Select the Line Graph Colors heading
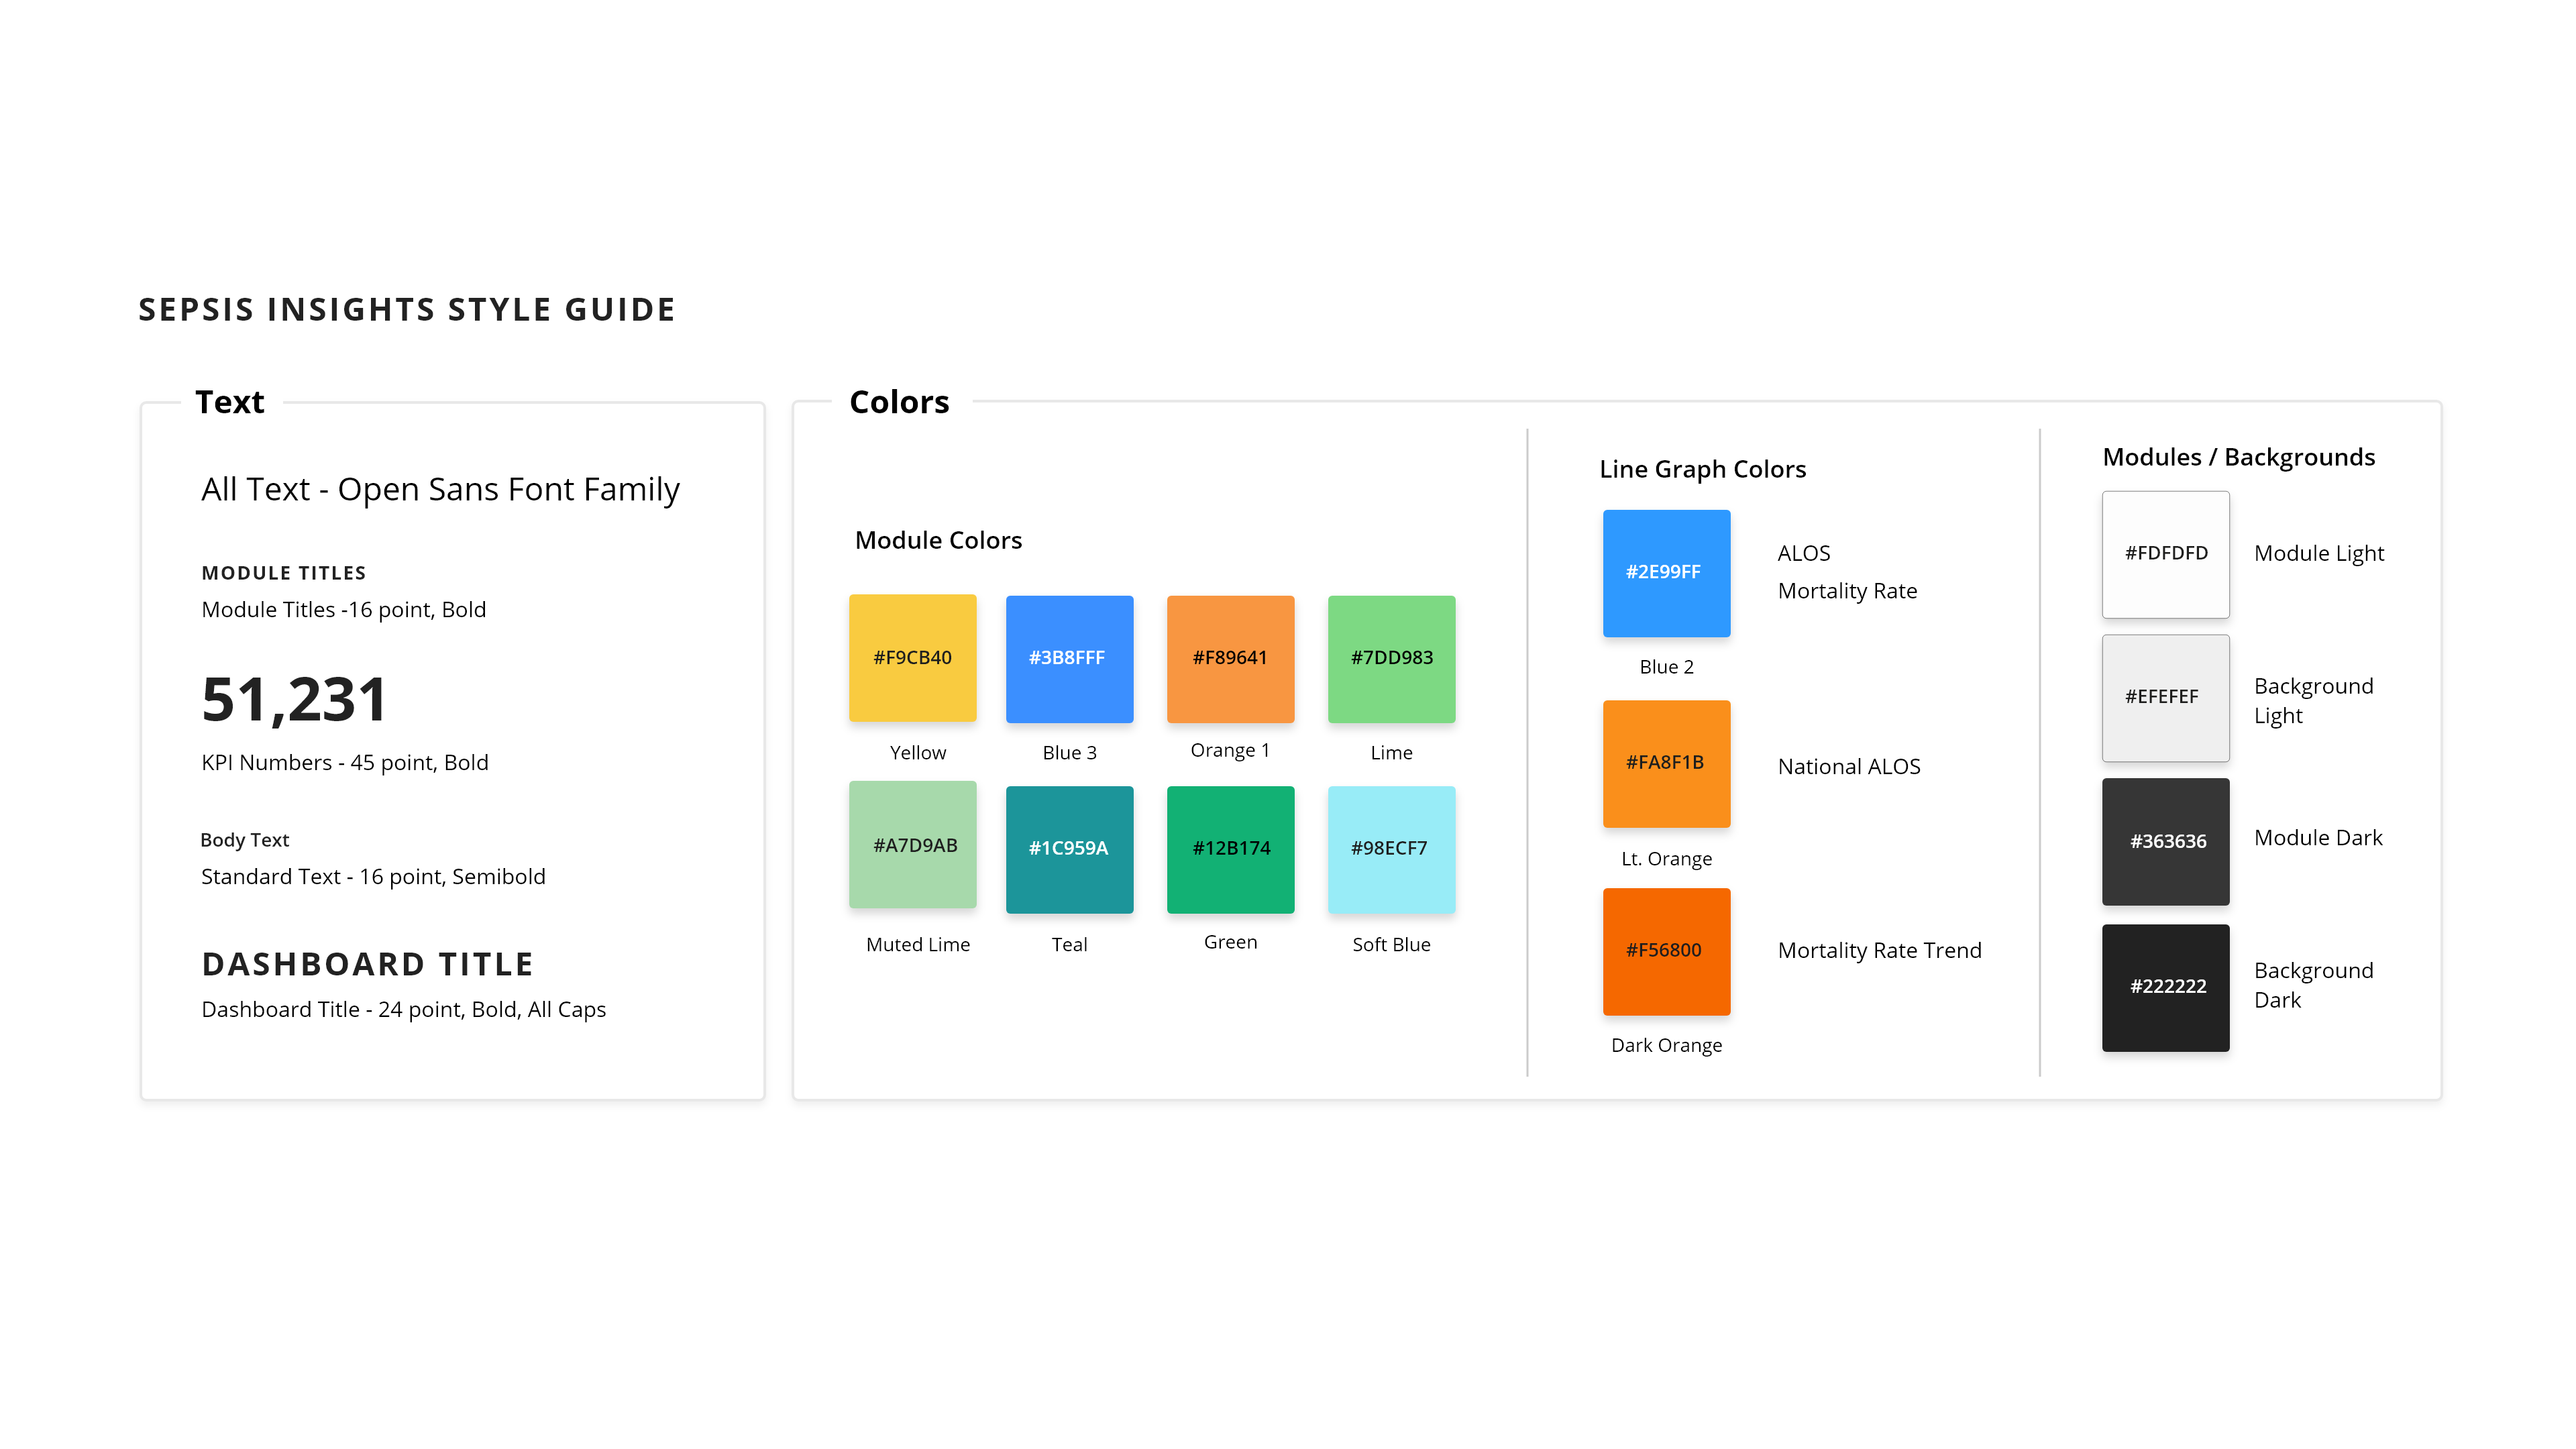The height and width of the screenshot is (1449, 2576). click(1702, 469)
